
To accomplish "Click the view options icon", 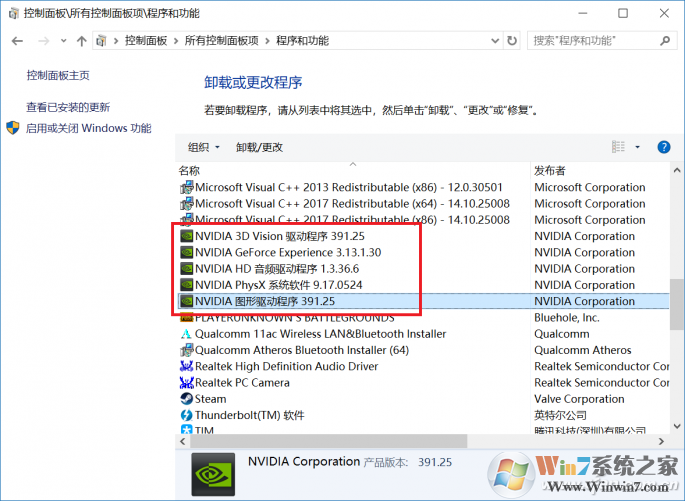I will [618, 147].
